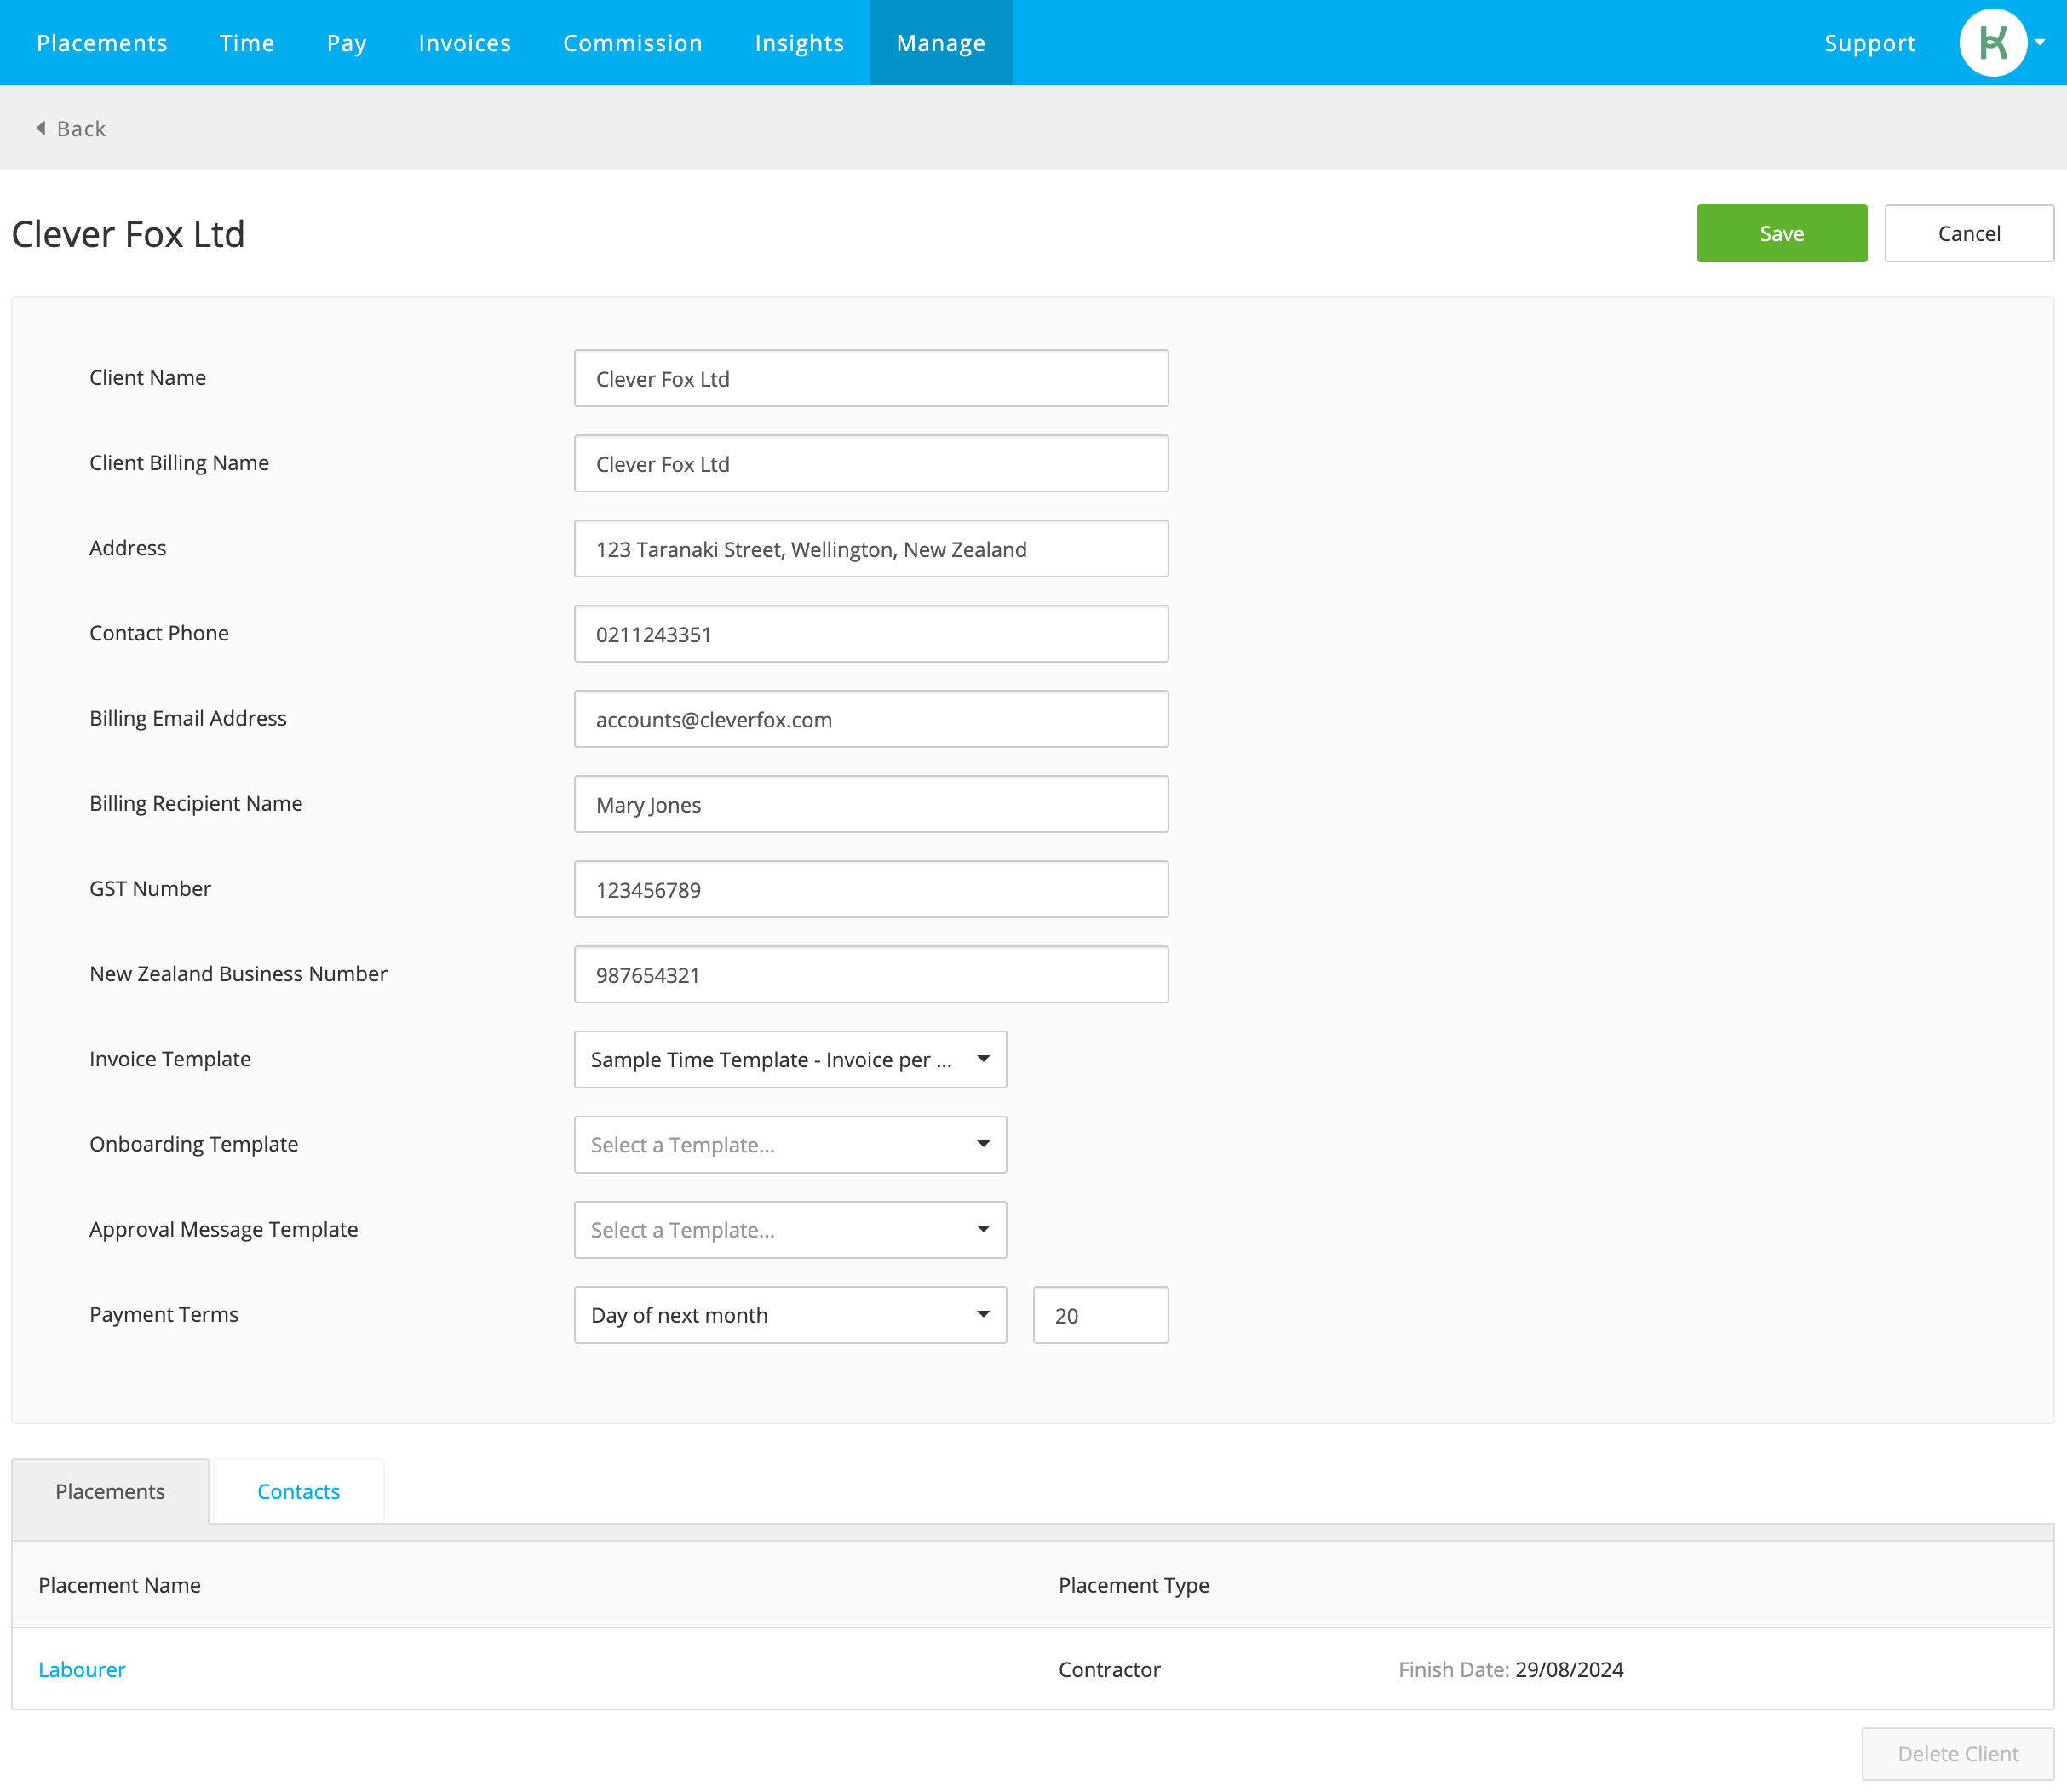2067x1792 pixels.
Task: Click the Placement Type column header
Action: tap(1133, 1585)
